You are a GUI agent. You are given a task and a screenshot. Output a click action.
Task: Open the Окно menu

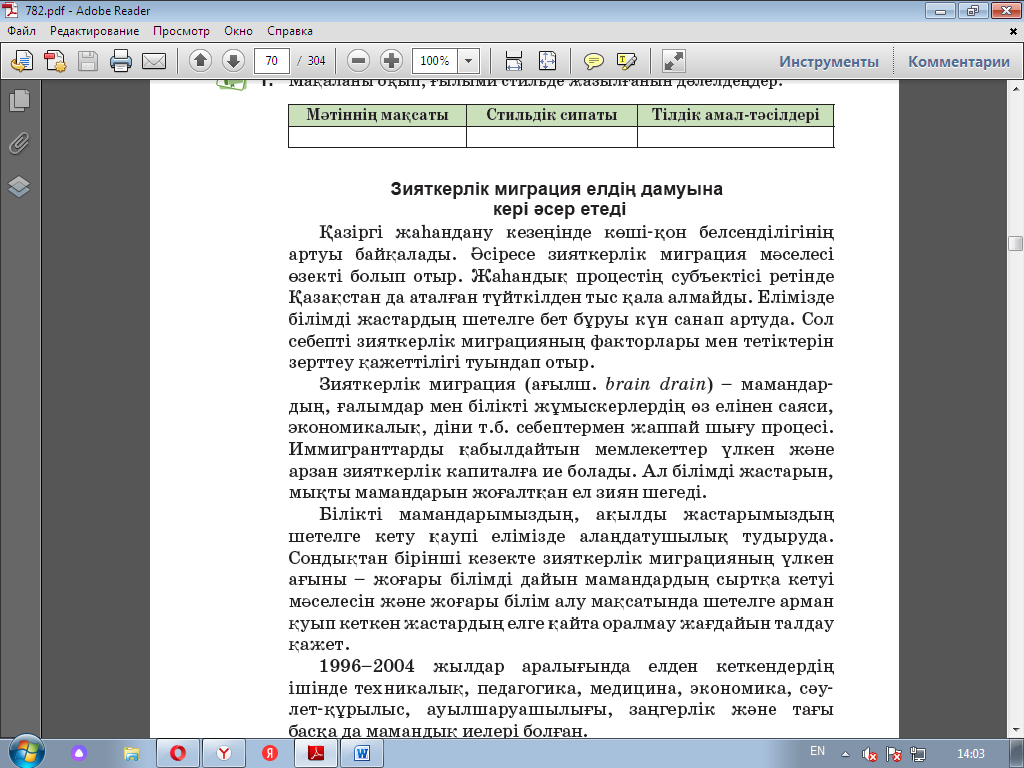coord(238,31)
